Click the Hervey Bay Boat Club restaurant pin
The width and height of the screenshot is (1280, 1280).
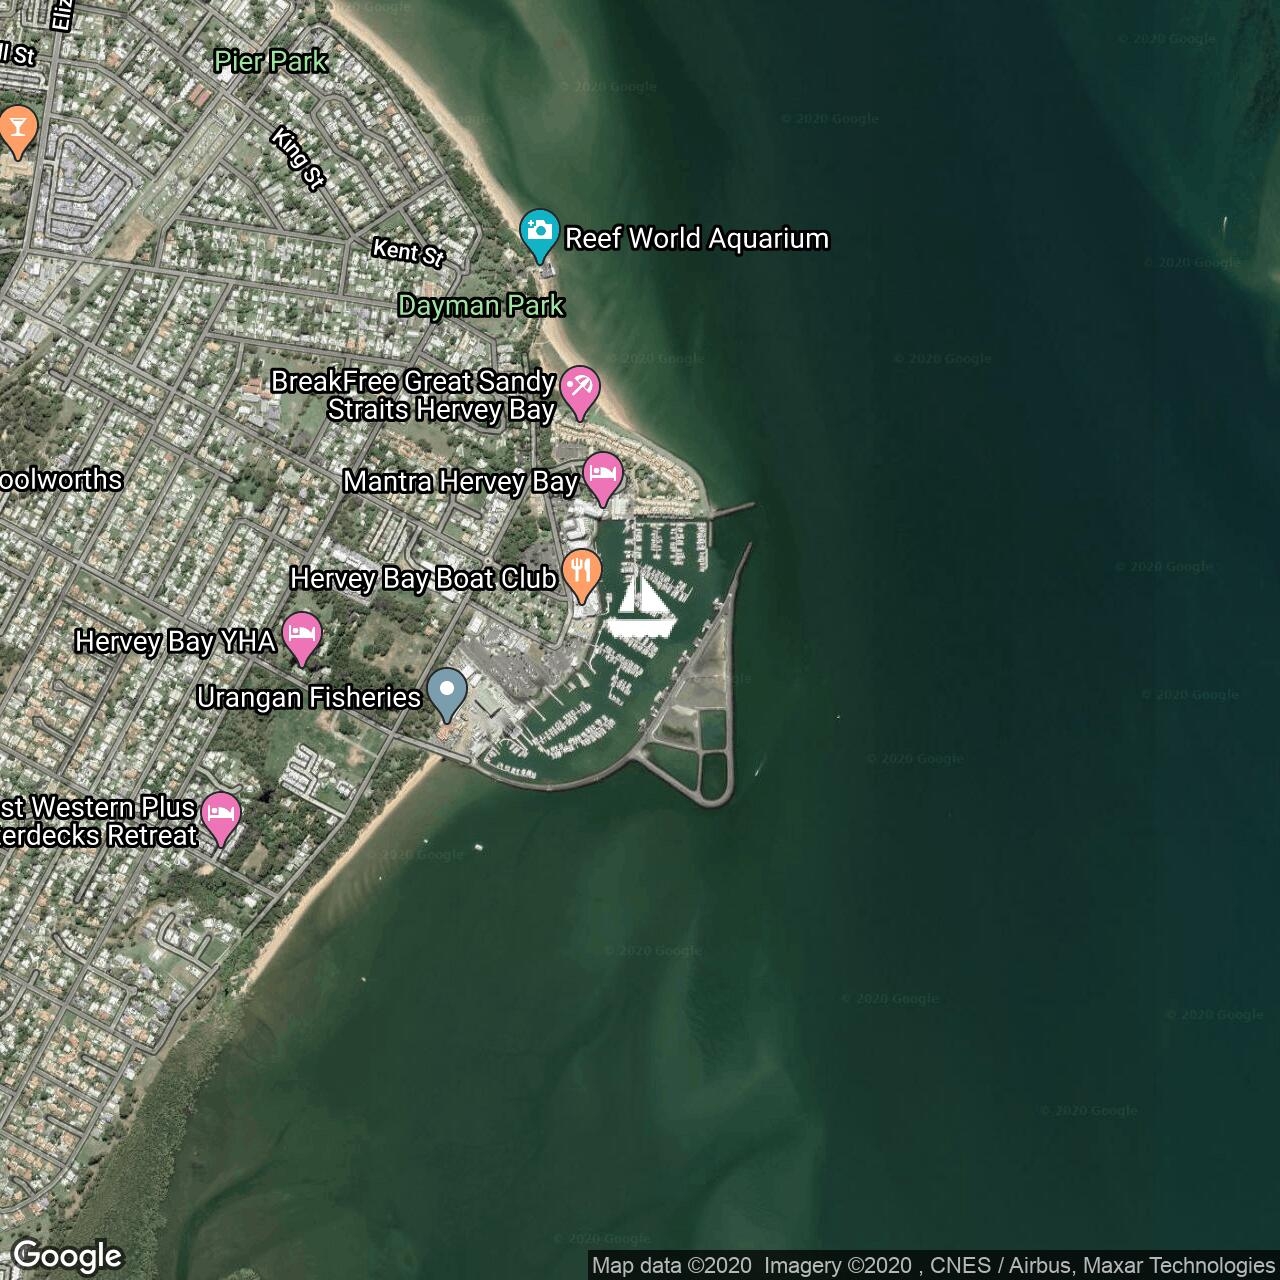point(581,577)
